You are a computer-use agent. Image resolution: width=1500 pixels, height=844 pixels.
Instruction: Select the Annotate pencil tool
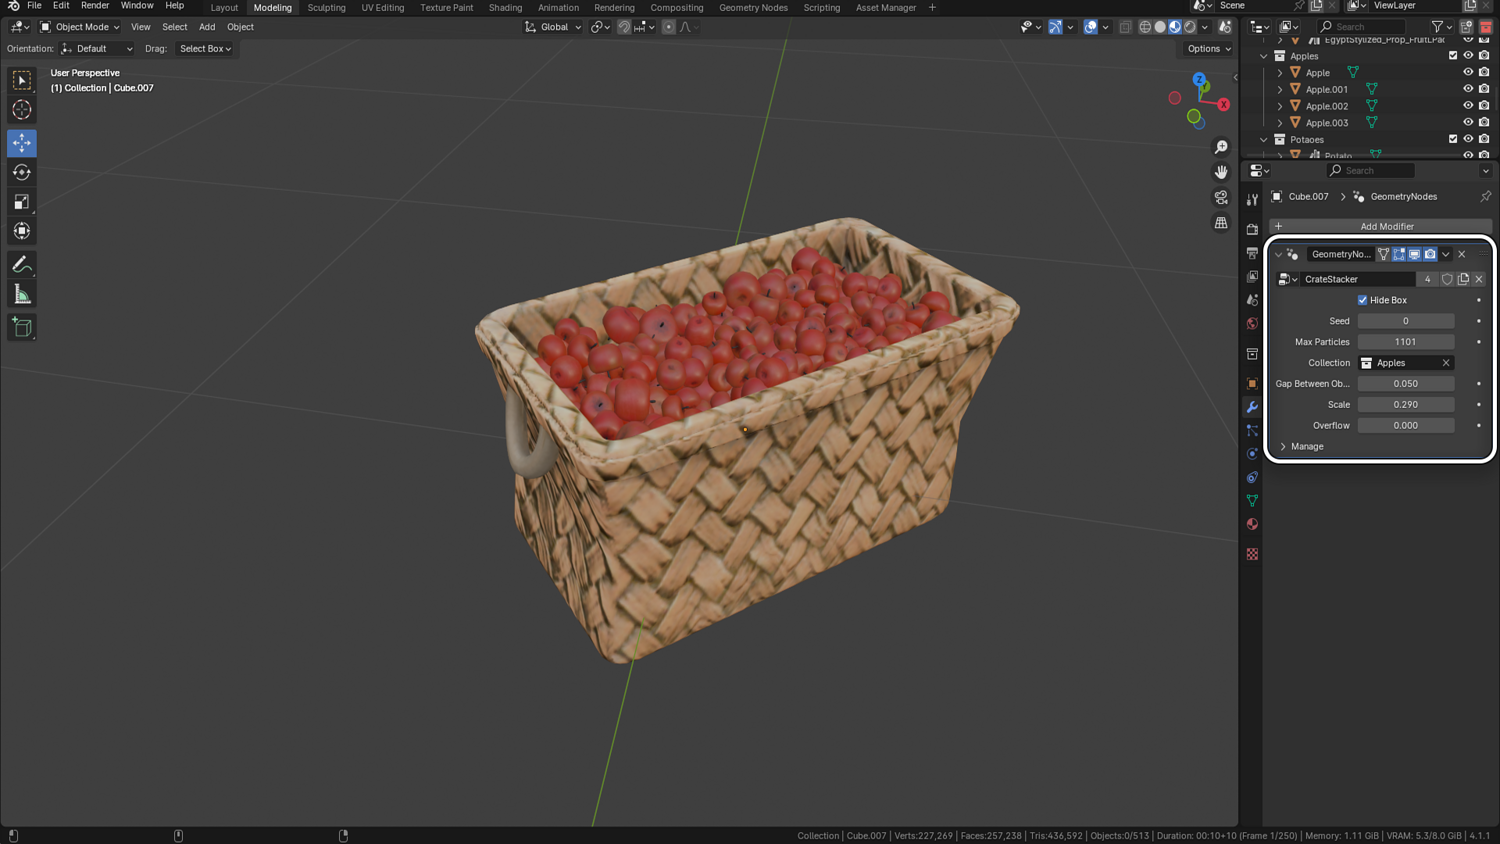coord(22,265)
